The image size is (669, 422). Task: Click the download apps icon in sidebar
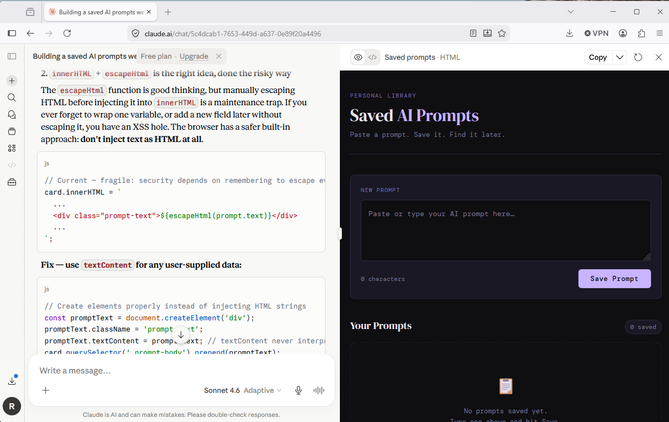tap(12, 381)
